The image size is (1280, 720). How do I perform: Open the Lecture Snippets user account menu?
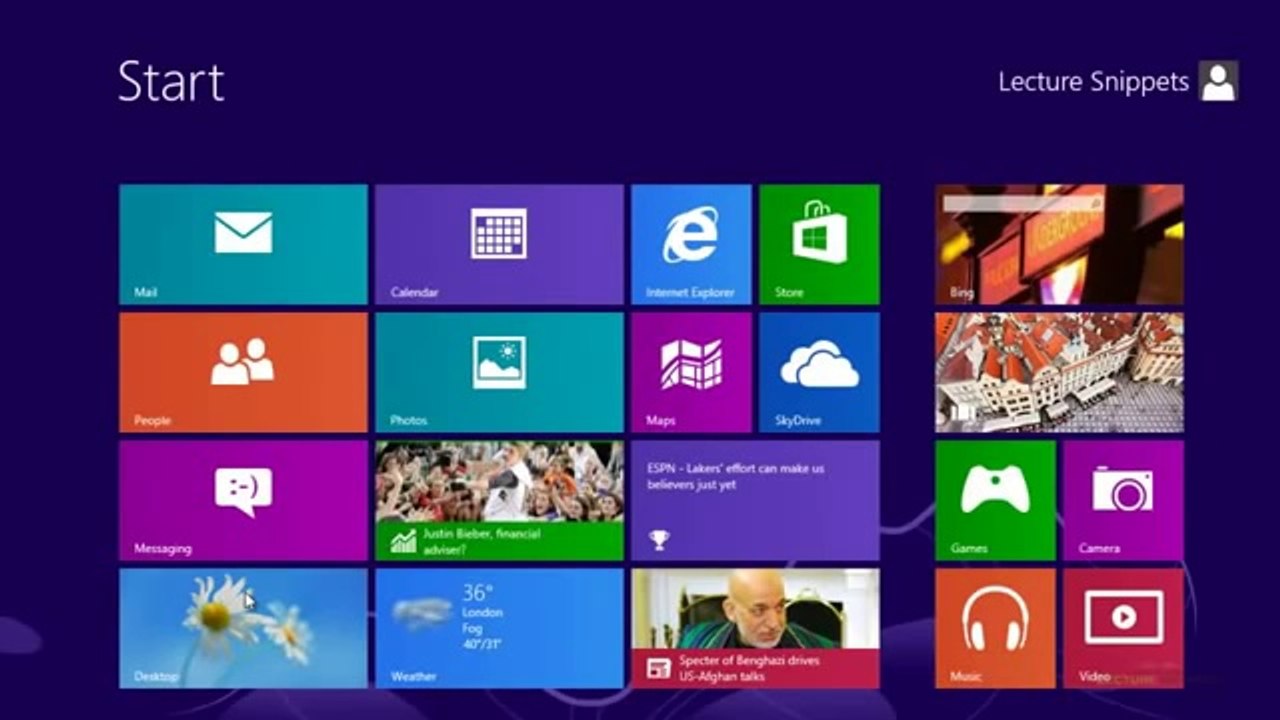(x=1118, y=81)
